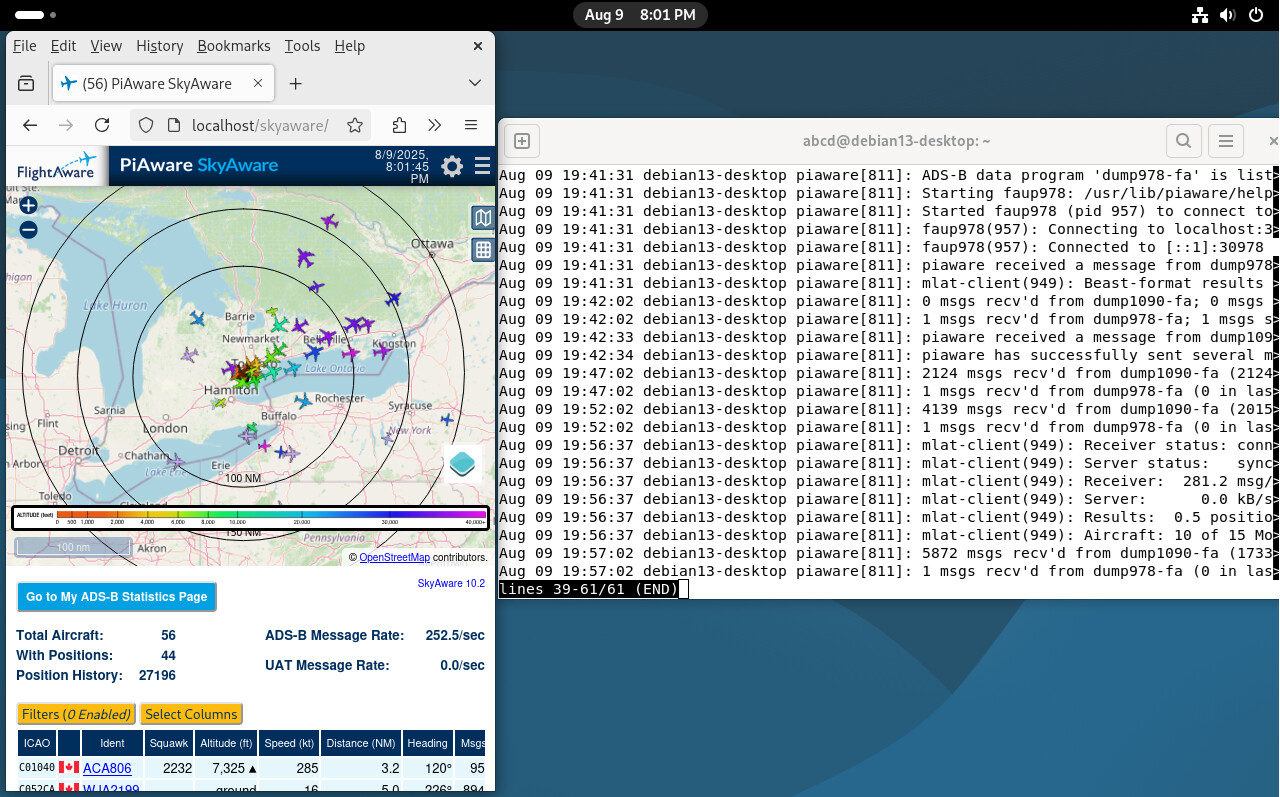1280x797 pixels.
Task: Expand the toolbar overflow chevron
Action: (434, 125)
